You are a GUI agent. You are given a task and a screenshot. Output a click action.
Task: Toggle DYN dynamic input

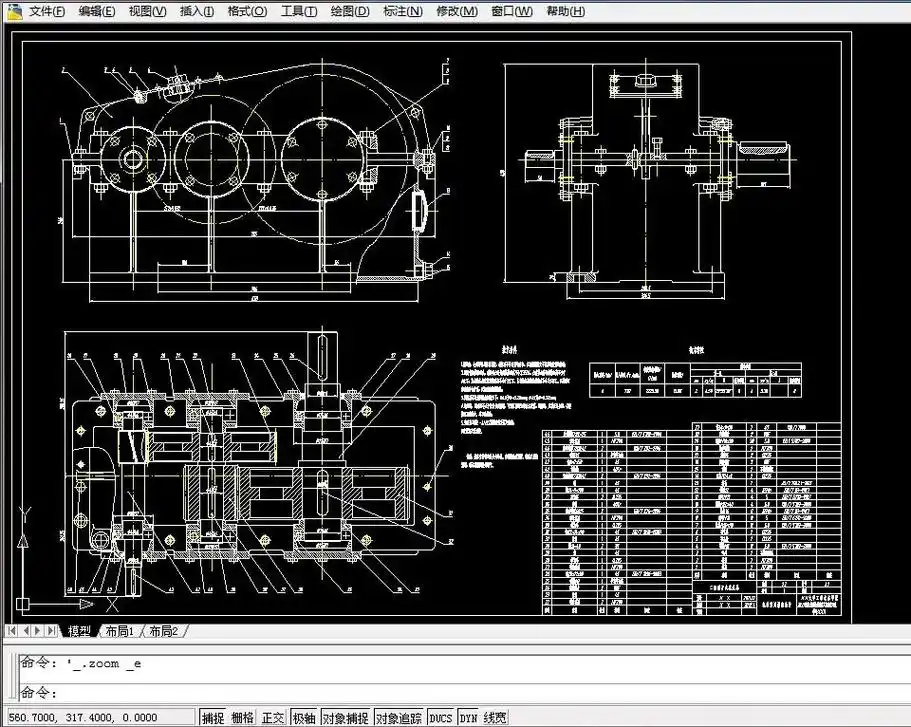[x=468, y=717]
